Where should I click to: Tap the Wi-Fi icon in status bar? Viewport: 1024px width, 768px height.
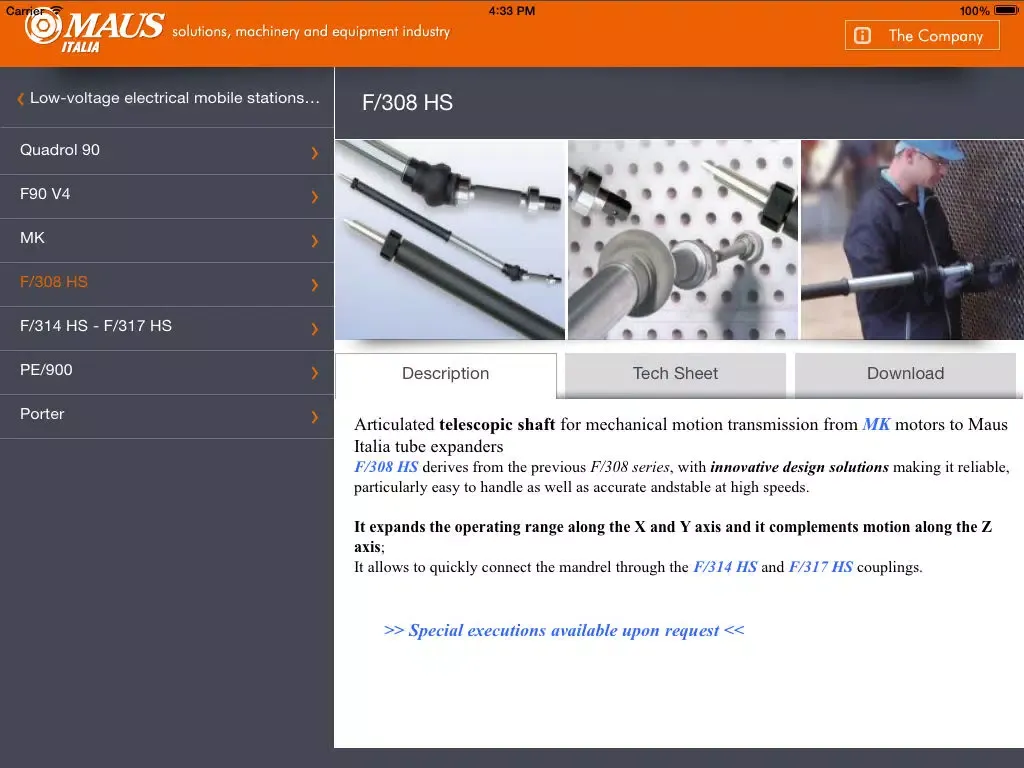click(x=56, y=10)
